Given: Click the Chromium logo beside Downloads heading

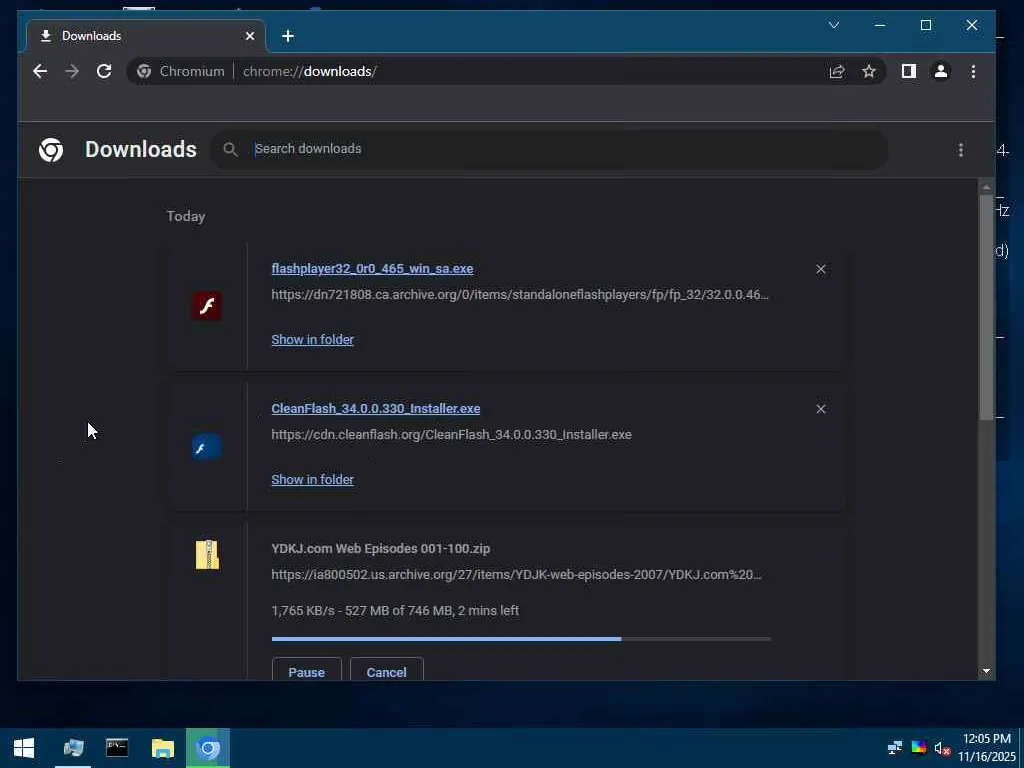Looking at the screenshot, I should 51,150.
